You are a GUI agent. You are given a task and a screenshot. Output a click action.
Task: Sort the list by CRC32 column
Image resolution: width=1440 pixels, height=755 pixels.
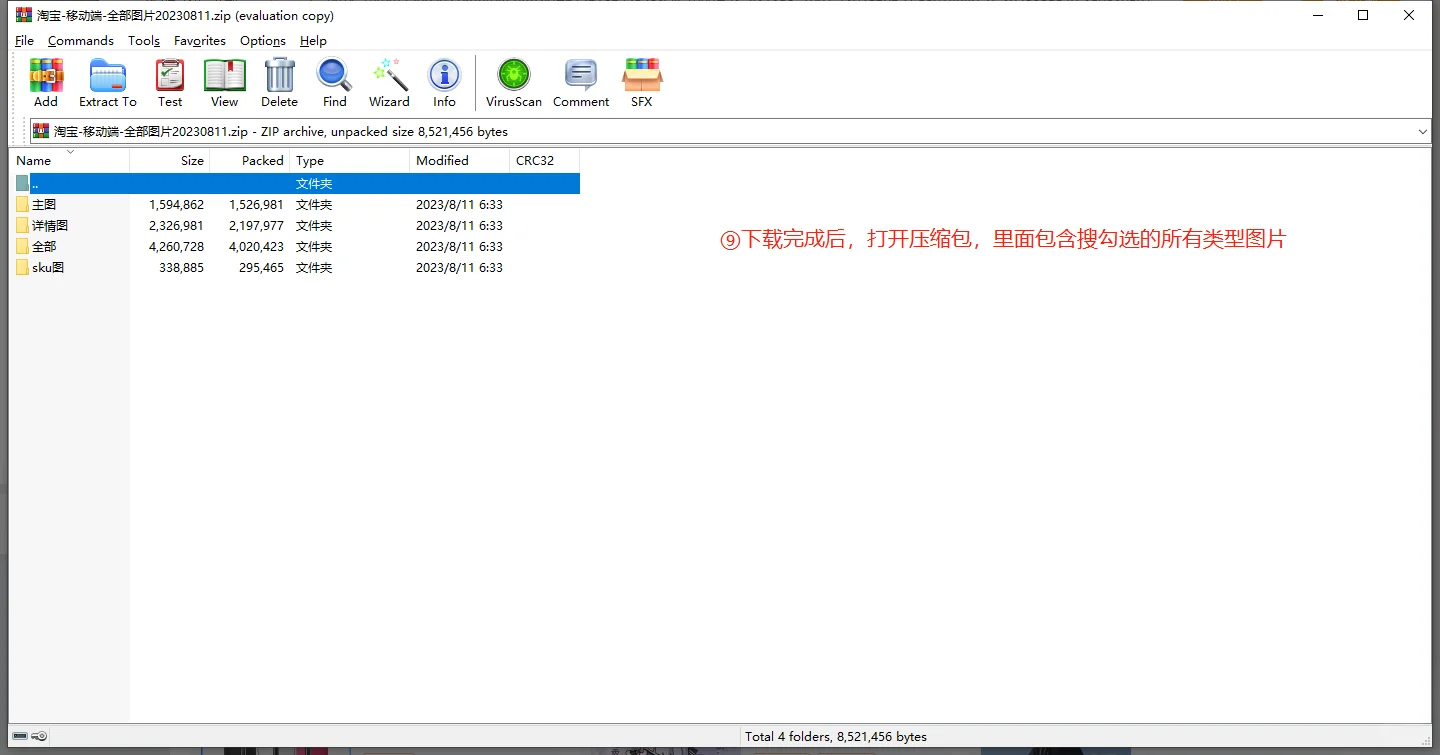545,160
